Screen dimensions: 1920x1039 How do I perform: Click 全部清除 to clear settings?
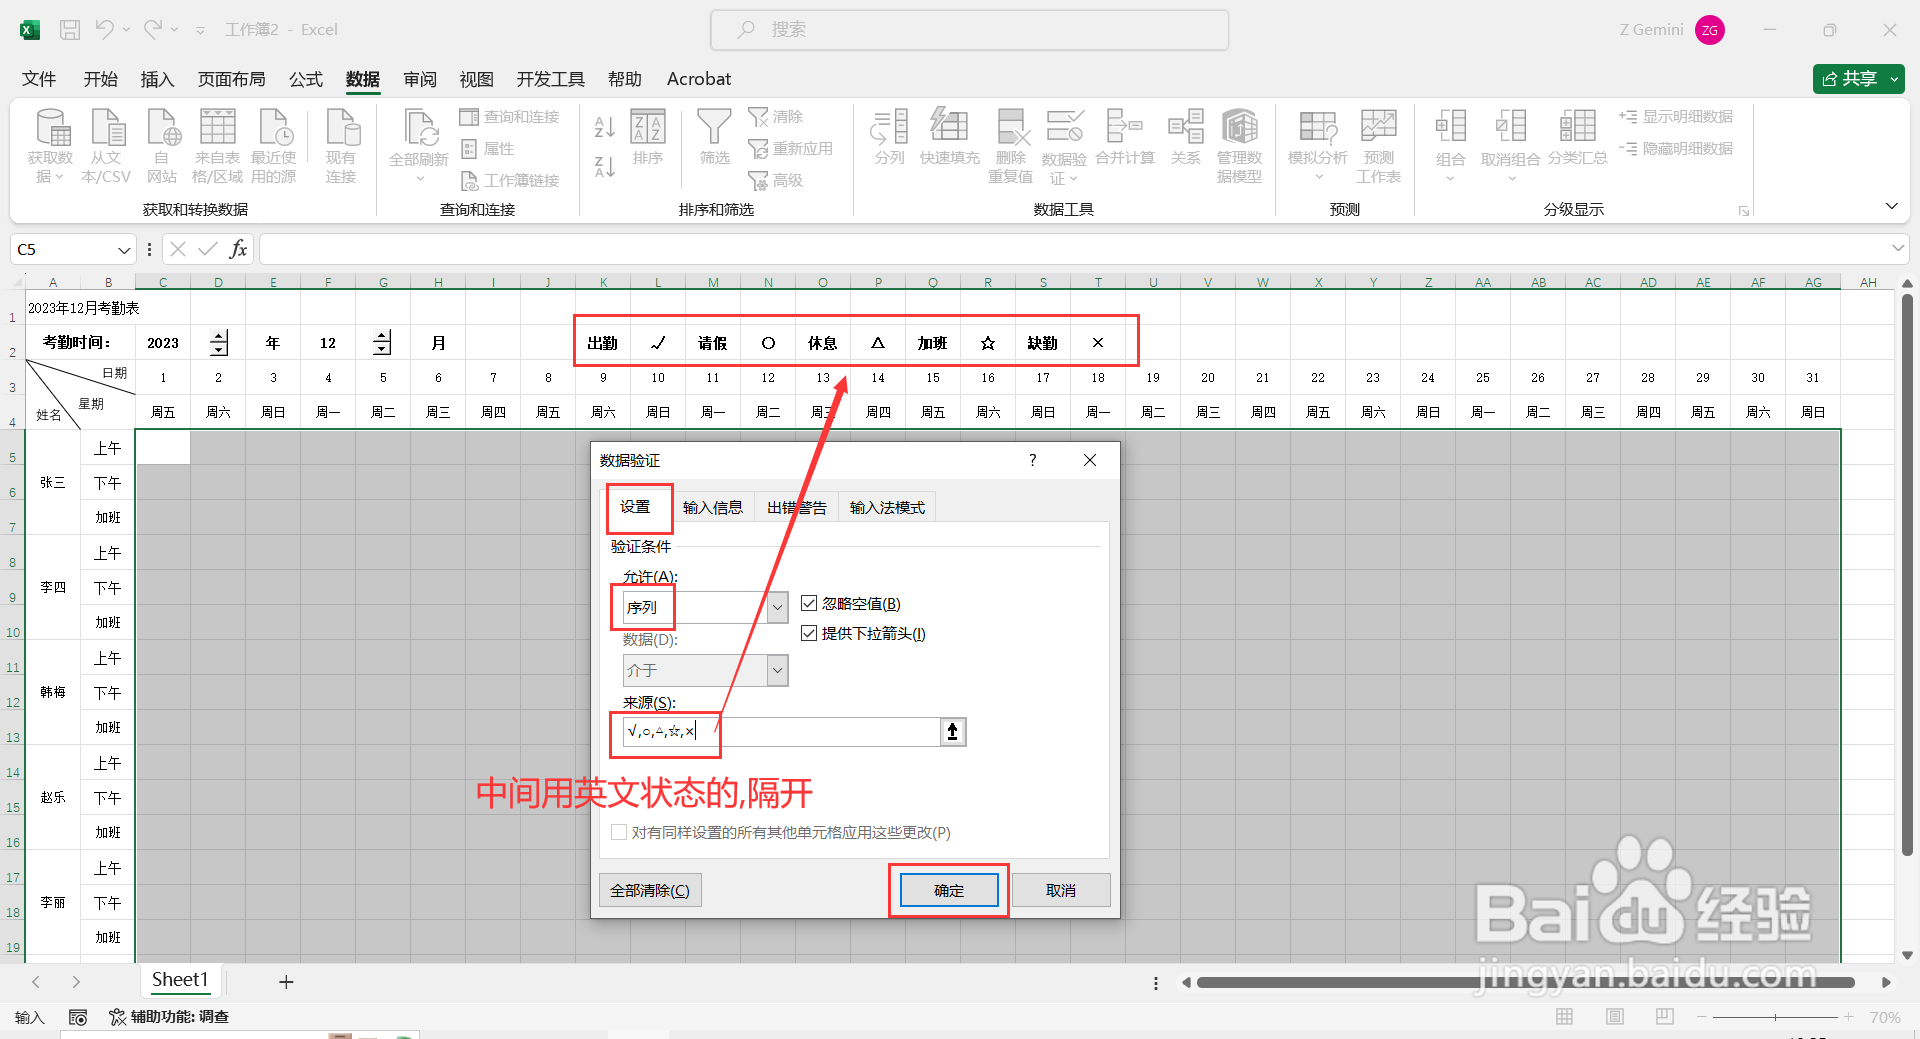tap(650, 890)
